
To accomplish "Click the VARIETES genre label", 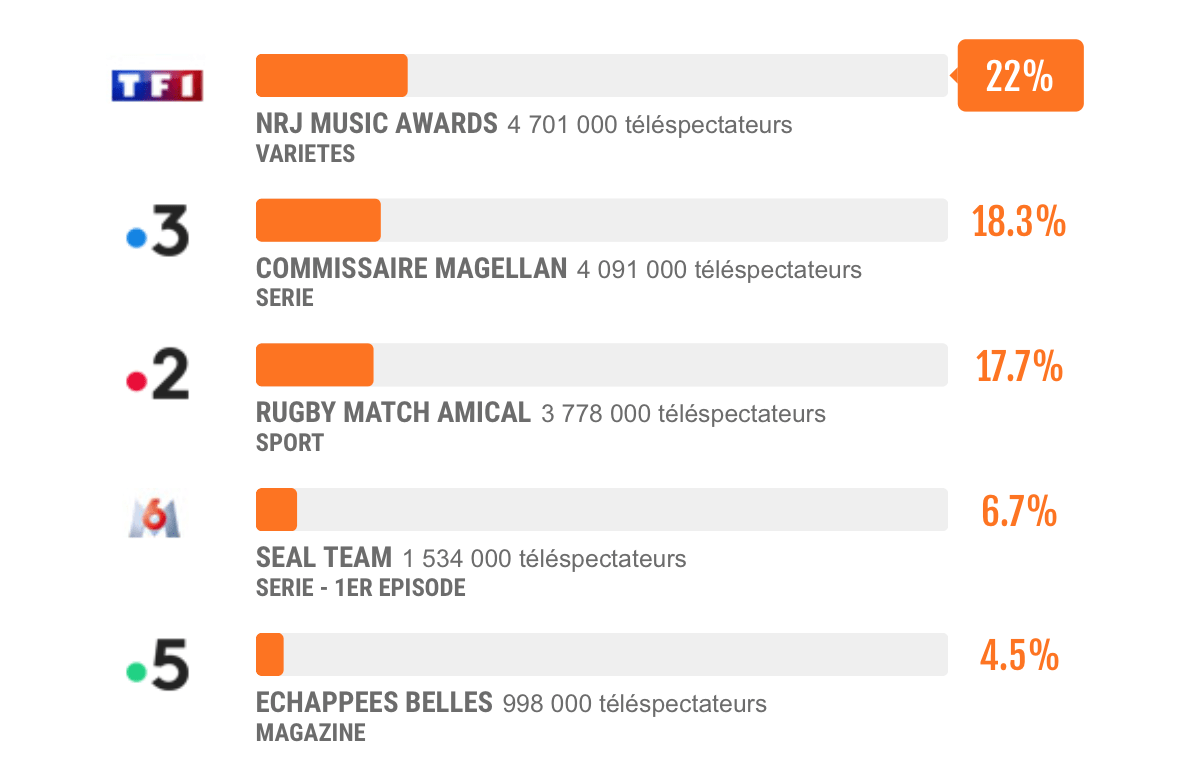I will (305, 153).
